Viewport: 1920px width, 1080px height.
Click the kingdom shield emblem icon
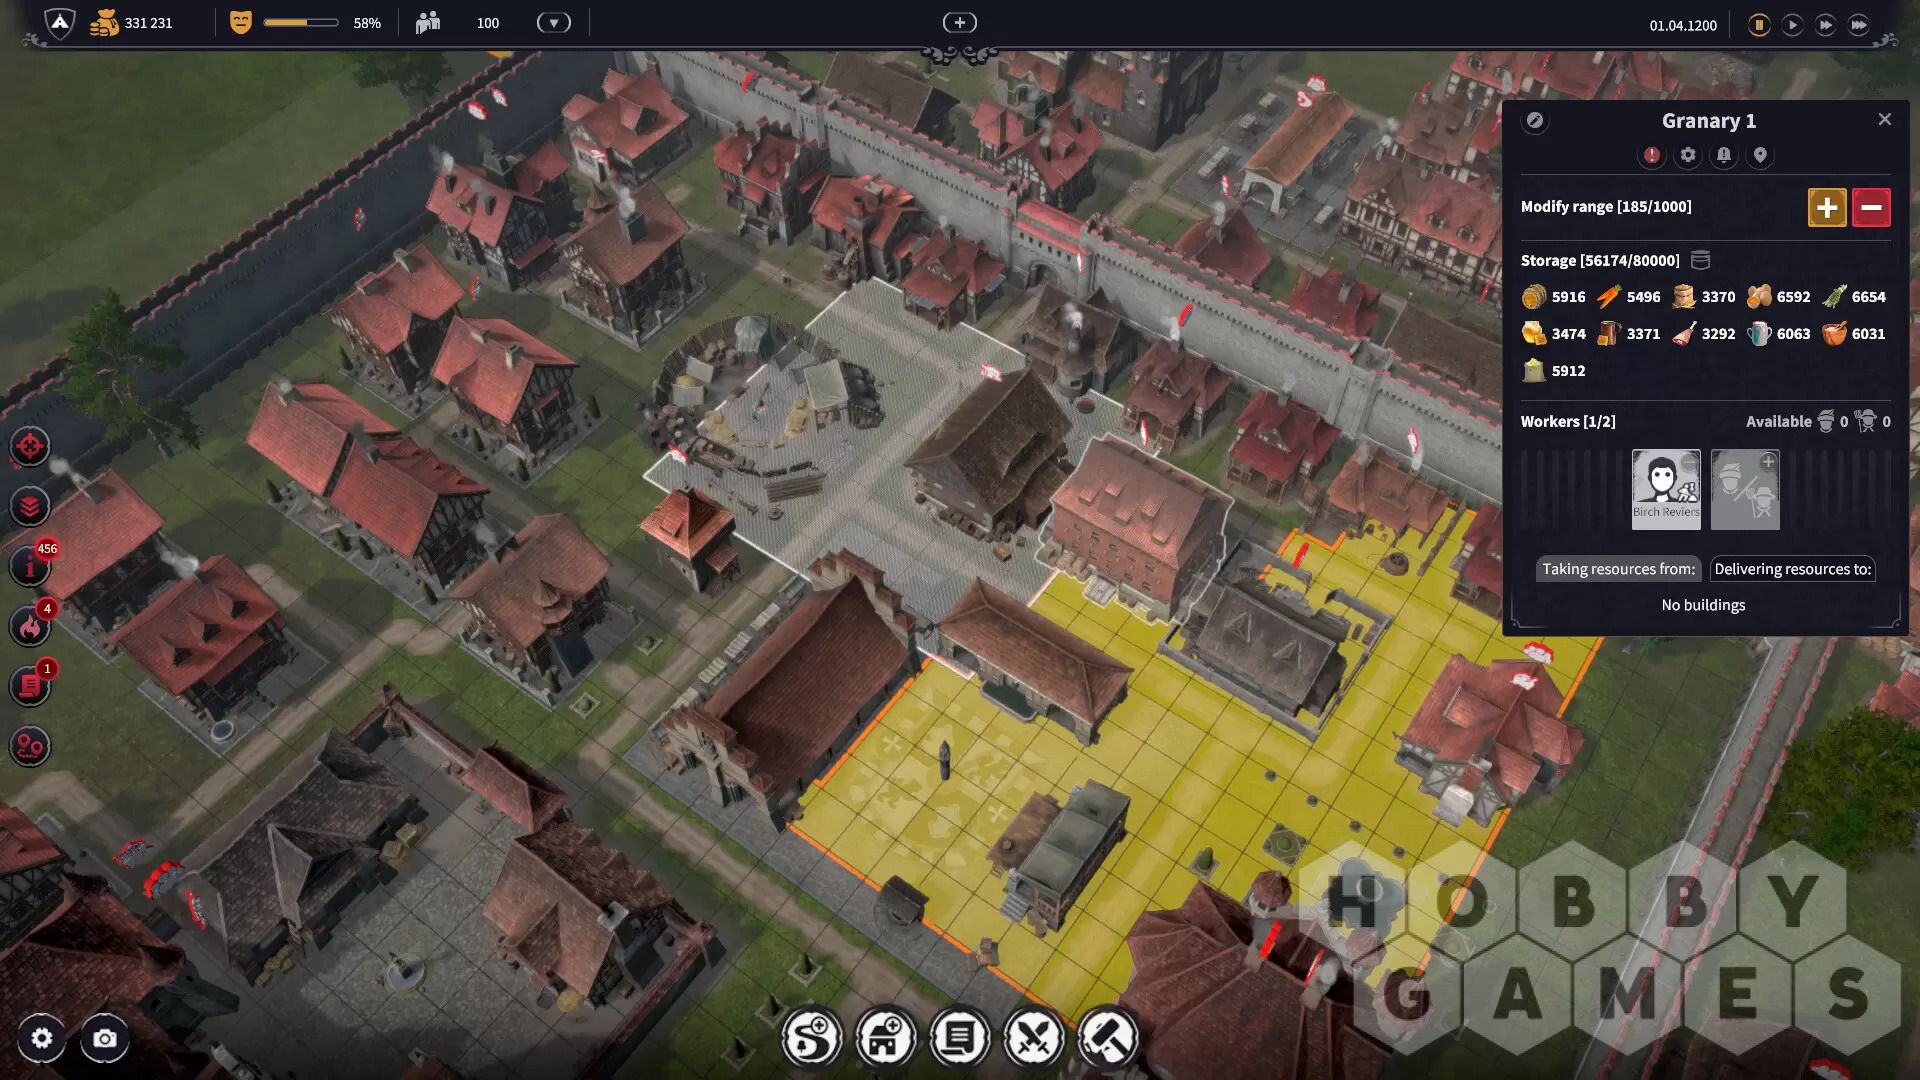click(60, 23)
